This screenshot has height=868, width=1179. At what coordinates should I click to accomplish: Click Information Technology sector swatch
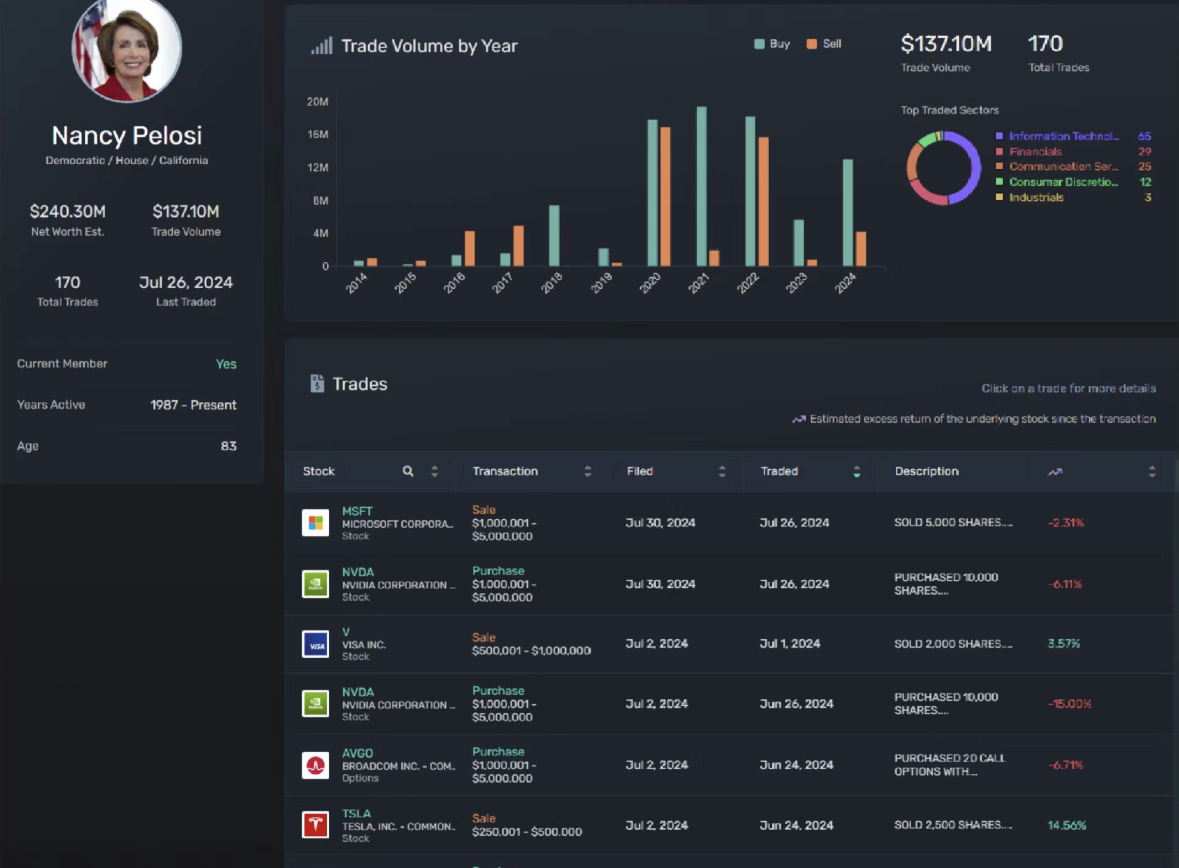point(999,136)
